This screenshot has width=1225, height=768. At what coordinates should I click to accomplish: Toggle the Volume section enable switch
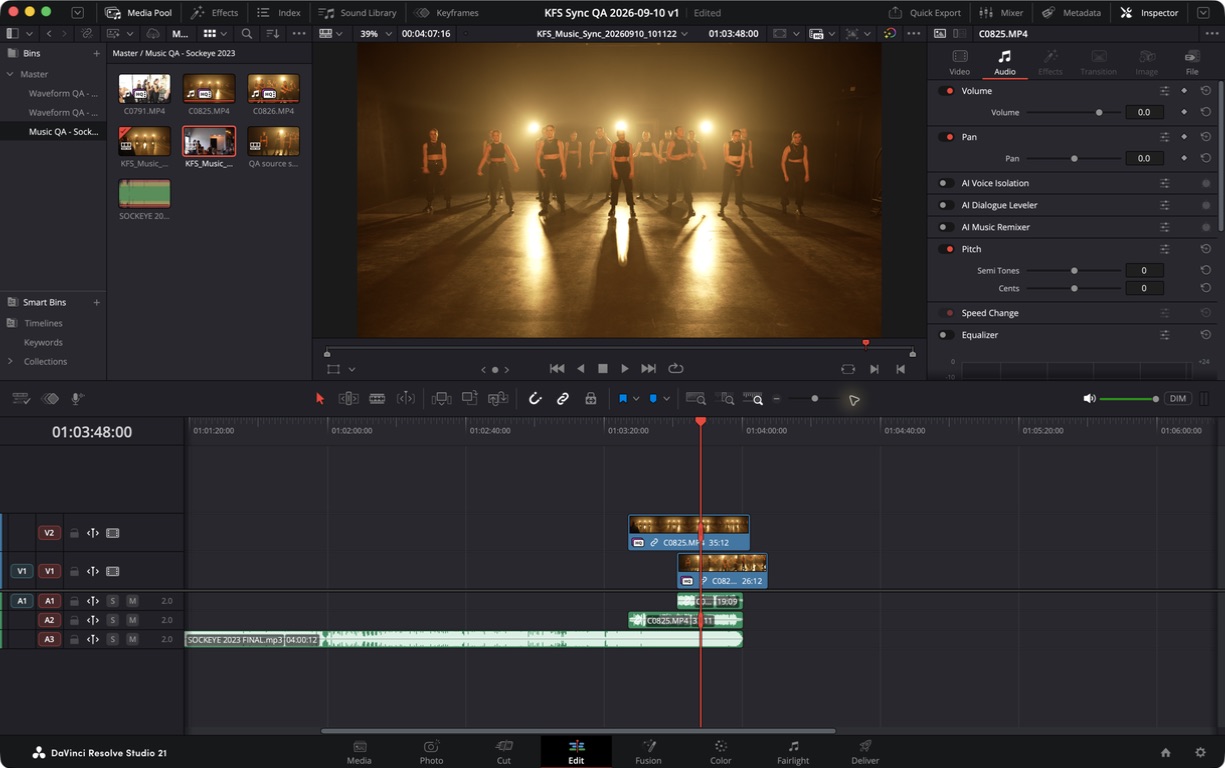coord(946,91)
